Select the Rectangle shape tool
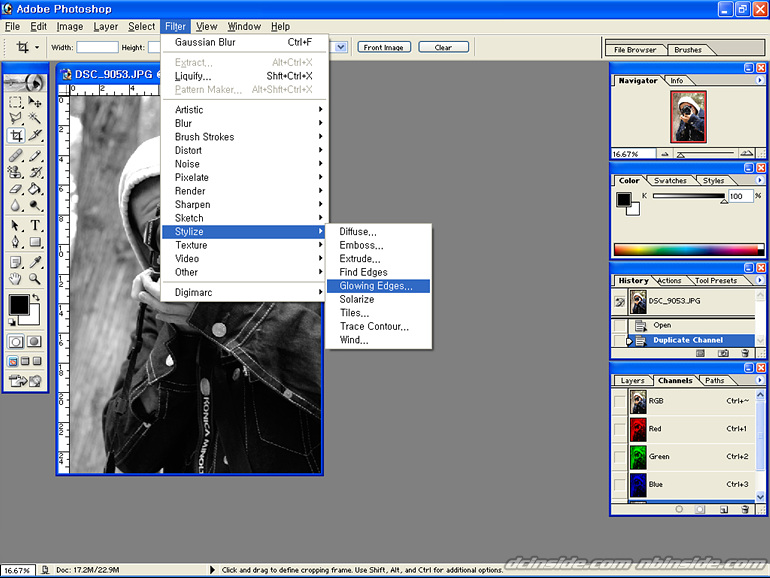 34,242
